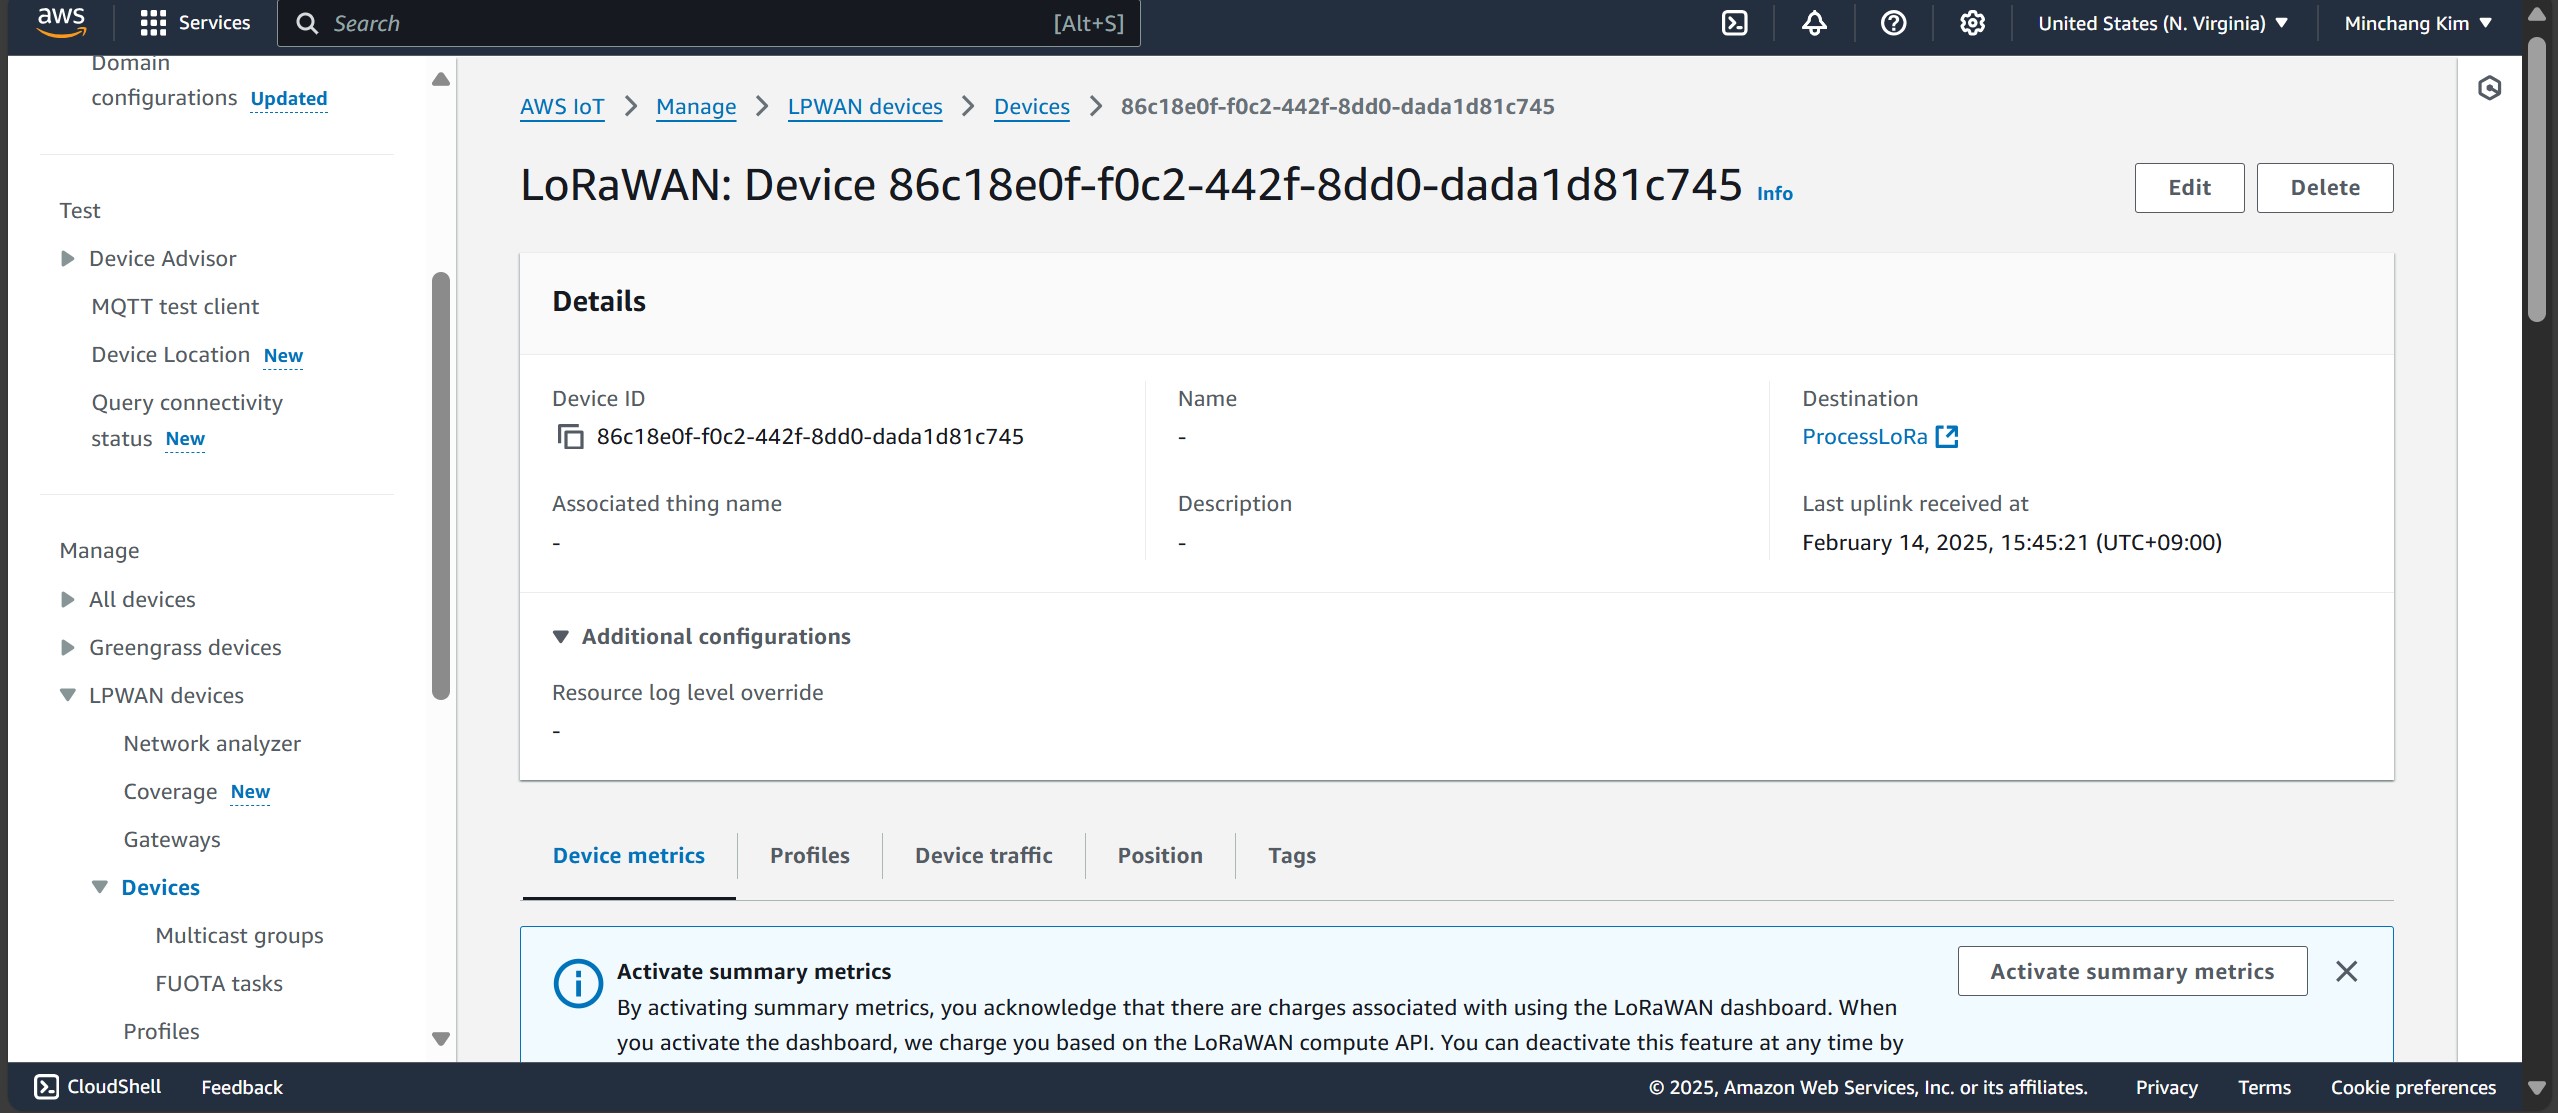
Task: Click the search magnifier icon
Action: click(x=307, y=23)
